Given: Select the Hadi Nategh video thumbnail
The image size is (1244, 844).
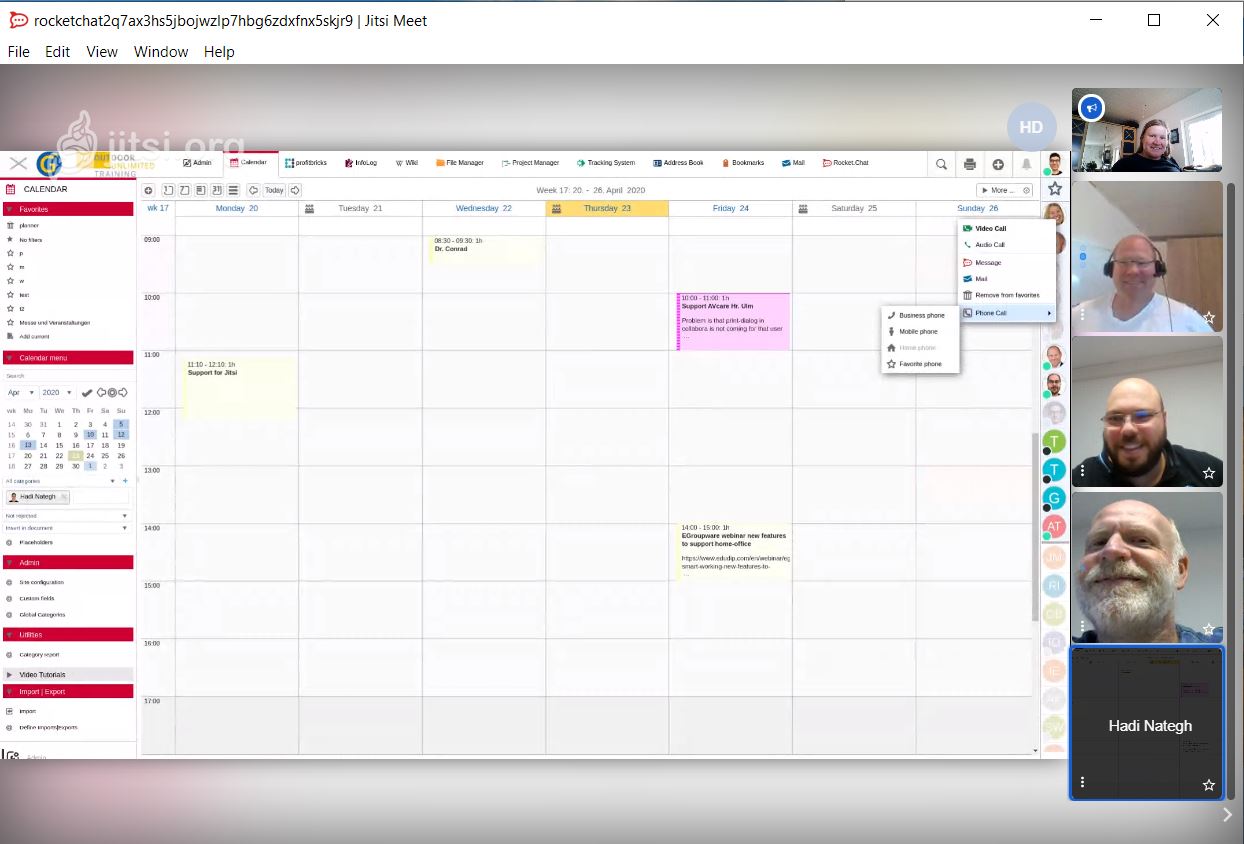Looking at the screenshot, I should pyautogui.click(x=1147, y=724).
